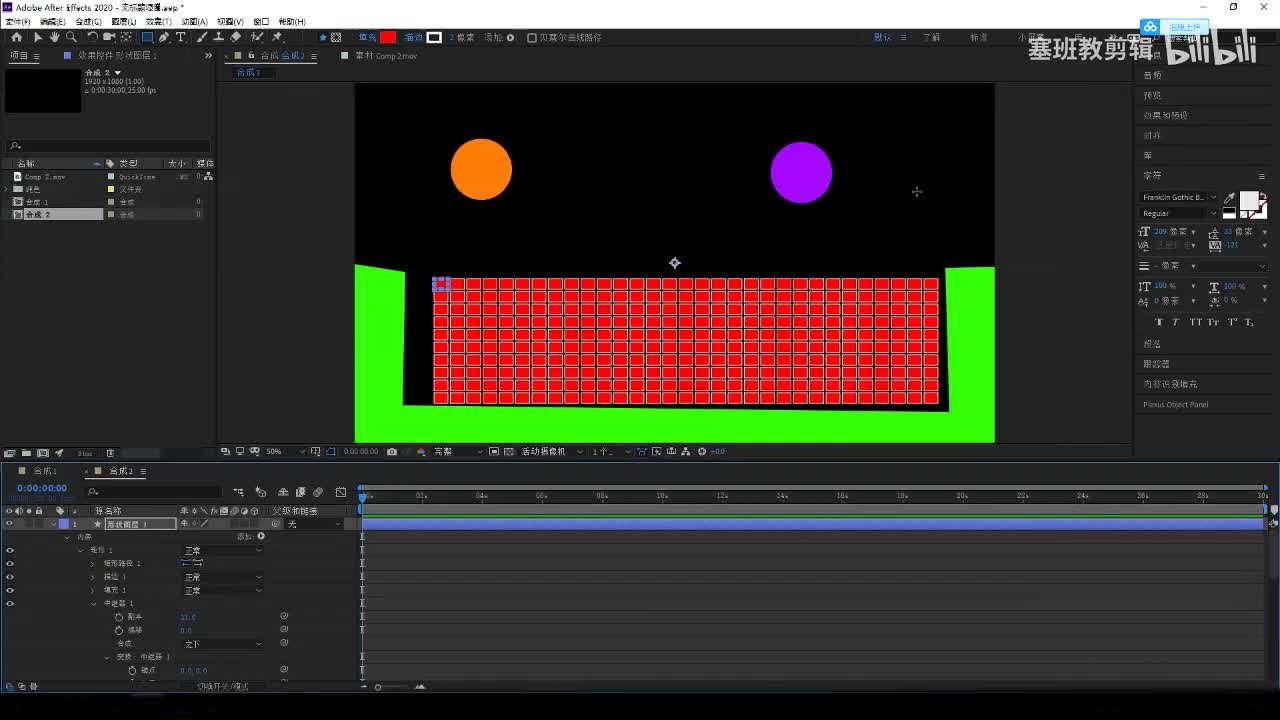
Task: Select the Rectangle shape tool
Action: 147,37
